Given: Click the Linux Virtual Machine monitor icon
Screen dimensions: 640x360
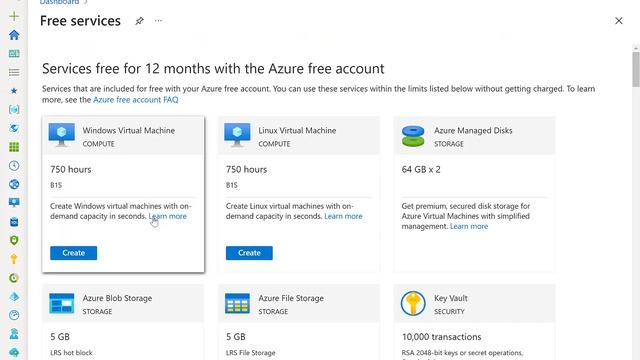Looking at the screenshot, I should pos(237,135).
